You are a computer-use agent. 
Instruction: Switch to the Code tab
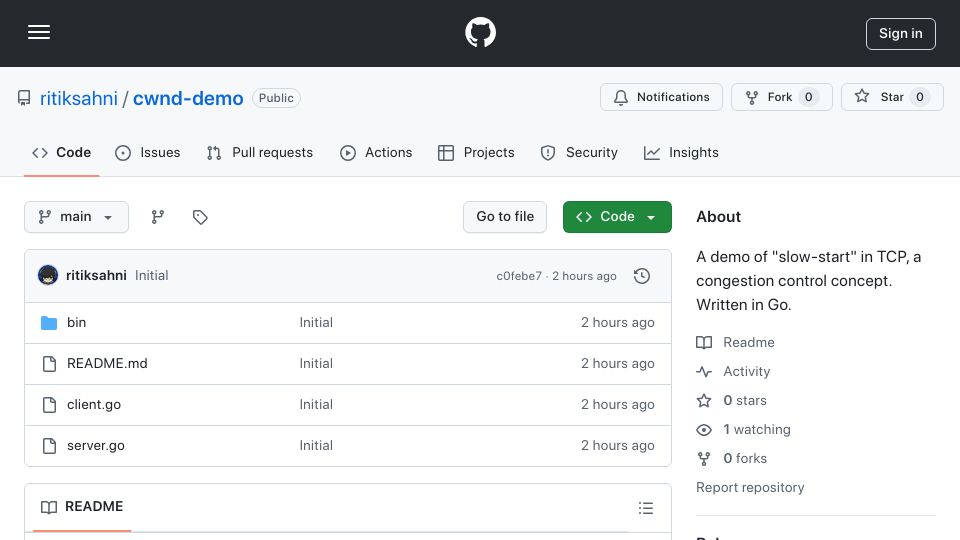[61, 152]
